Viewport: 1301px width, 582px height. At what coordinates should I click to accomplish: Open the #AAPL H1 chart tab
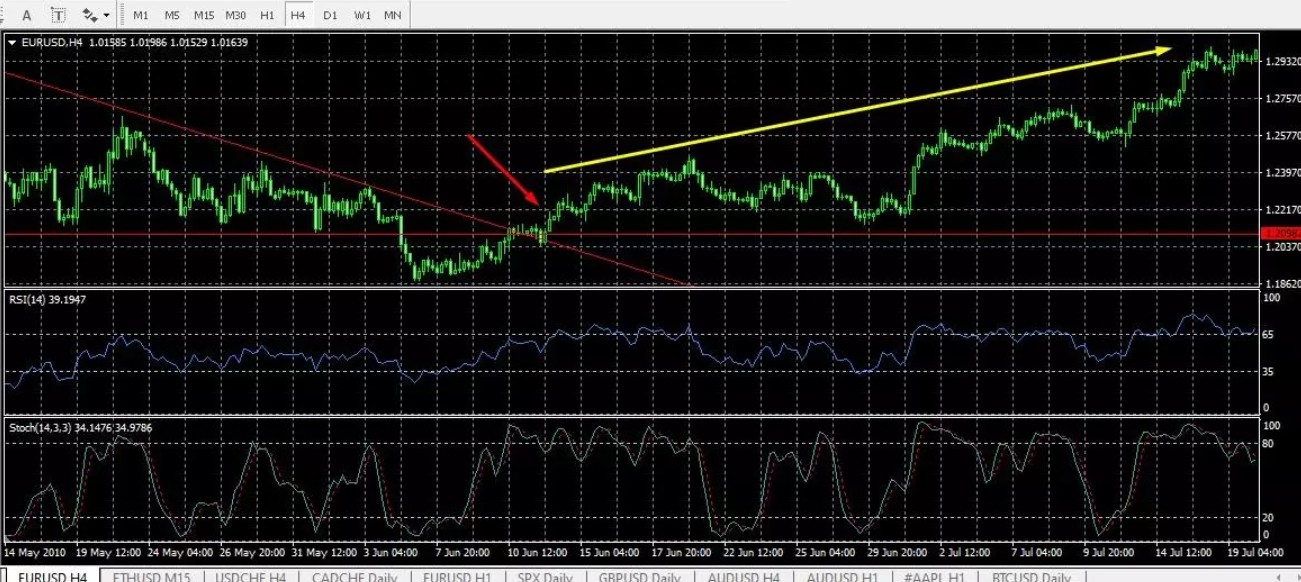[x=935, y=576]
